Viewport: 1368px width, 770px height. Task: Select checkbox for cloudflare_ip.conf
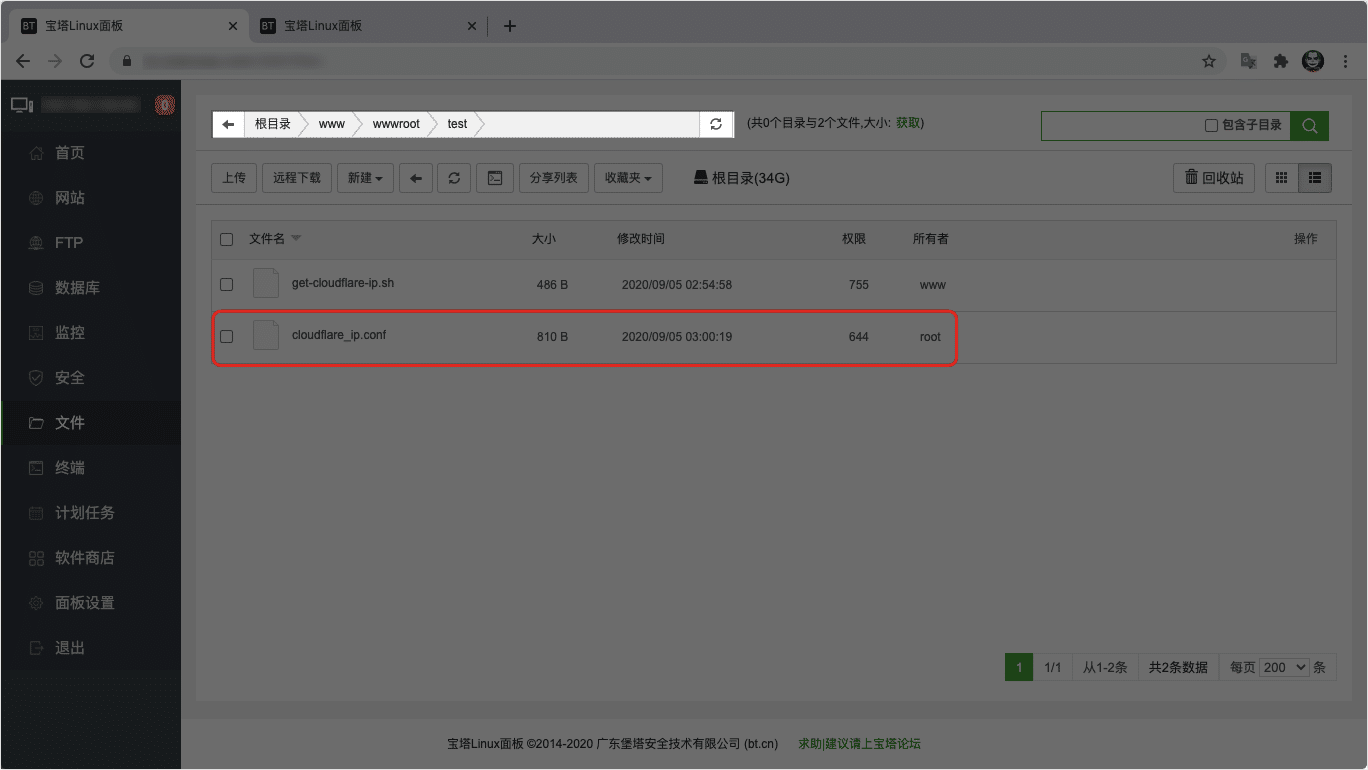click(x=226, y=336)
